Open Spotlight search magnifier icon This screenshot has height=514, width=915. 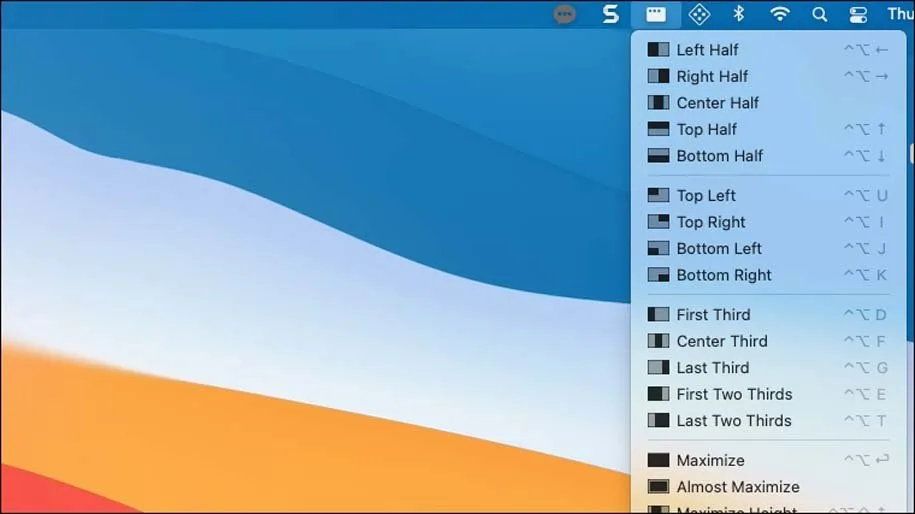pyautogui.click(x=819, y=14)
